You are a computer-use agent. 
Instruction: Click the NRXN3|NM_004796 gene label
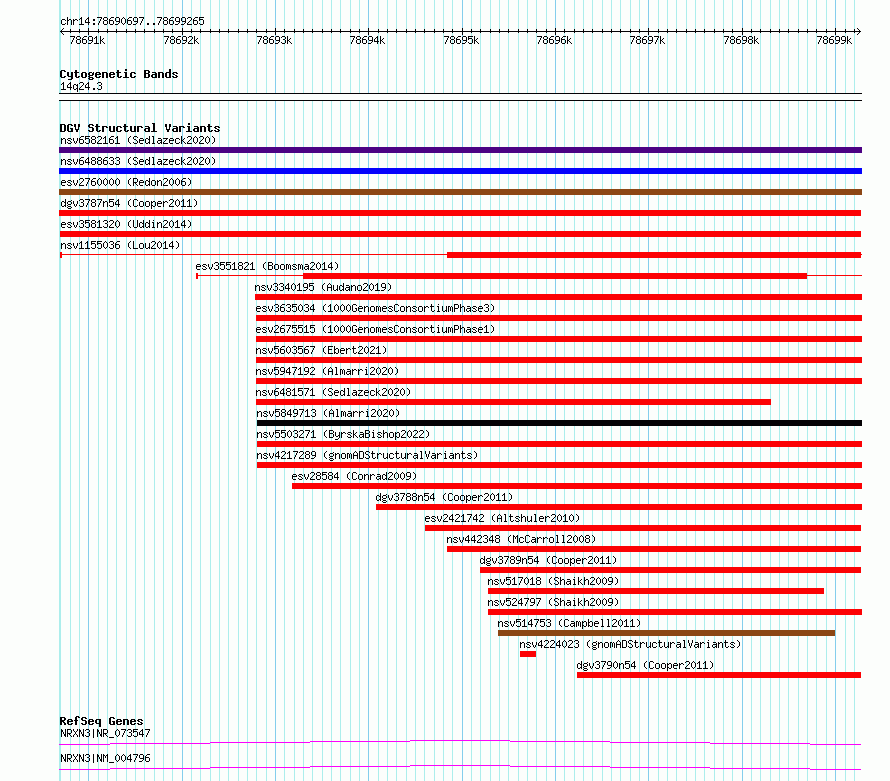pyautogui.click(x=105, y=758)
